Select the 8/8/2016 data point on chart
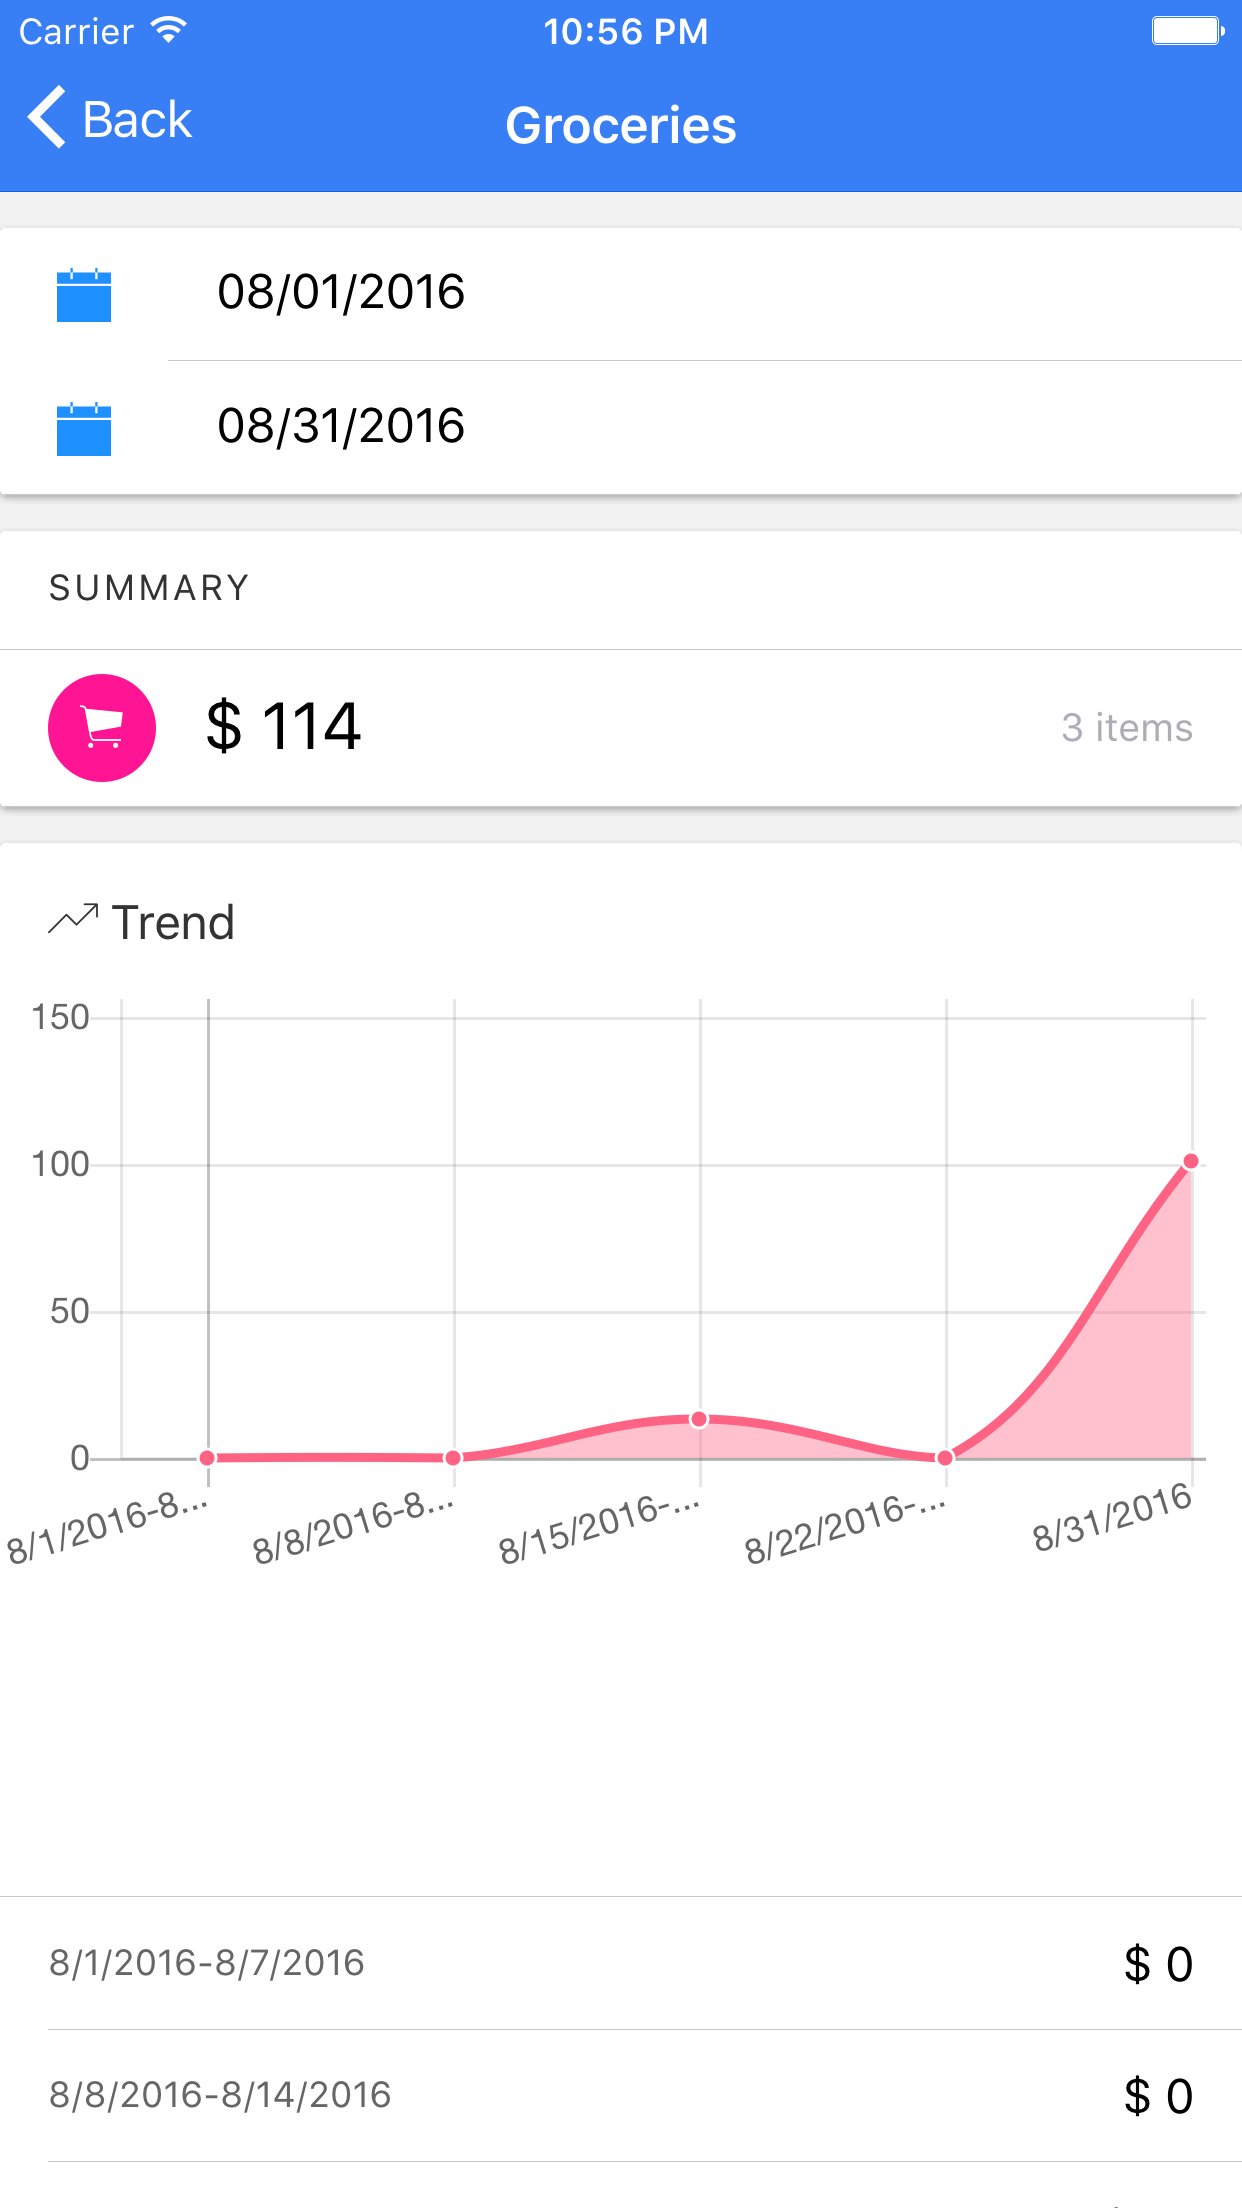 coord(453,1458)
